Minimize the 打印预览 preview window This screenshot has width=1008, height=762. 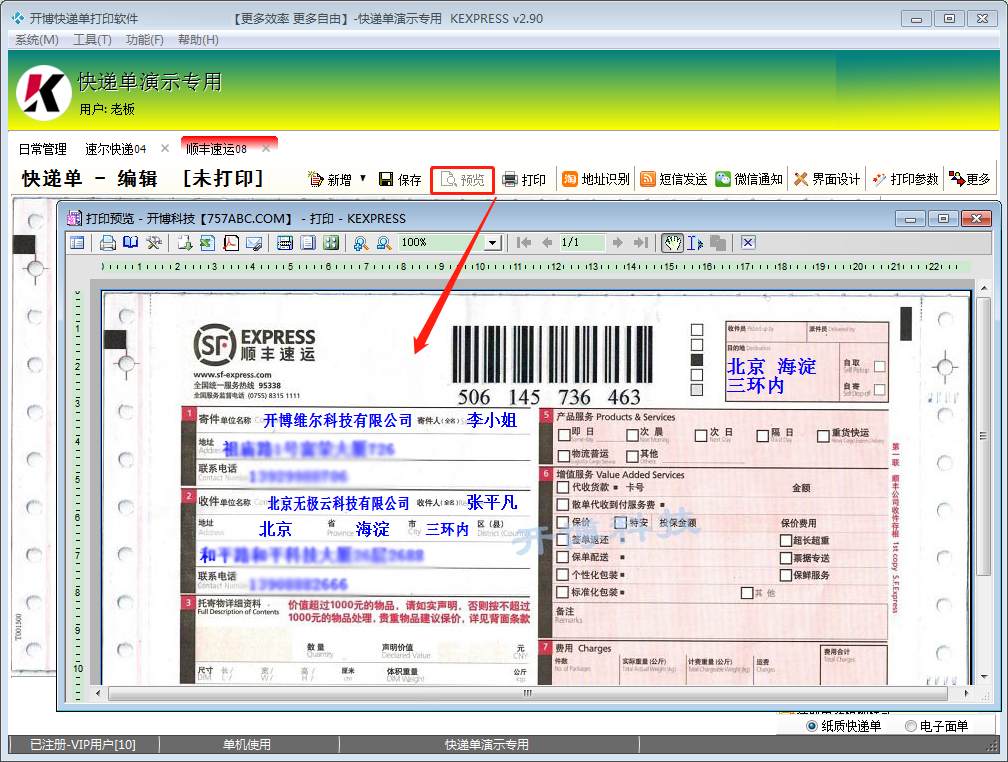coord(910,219)
